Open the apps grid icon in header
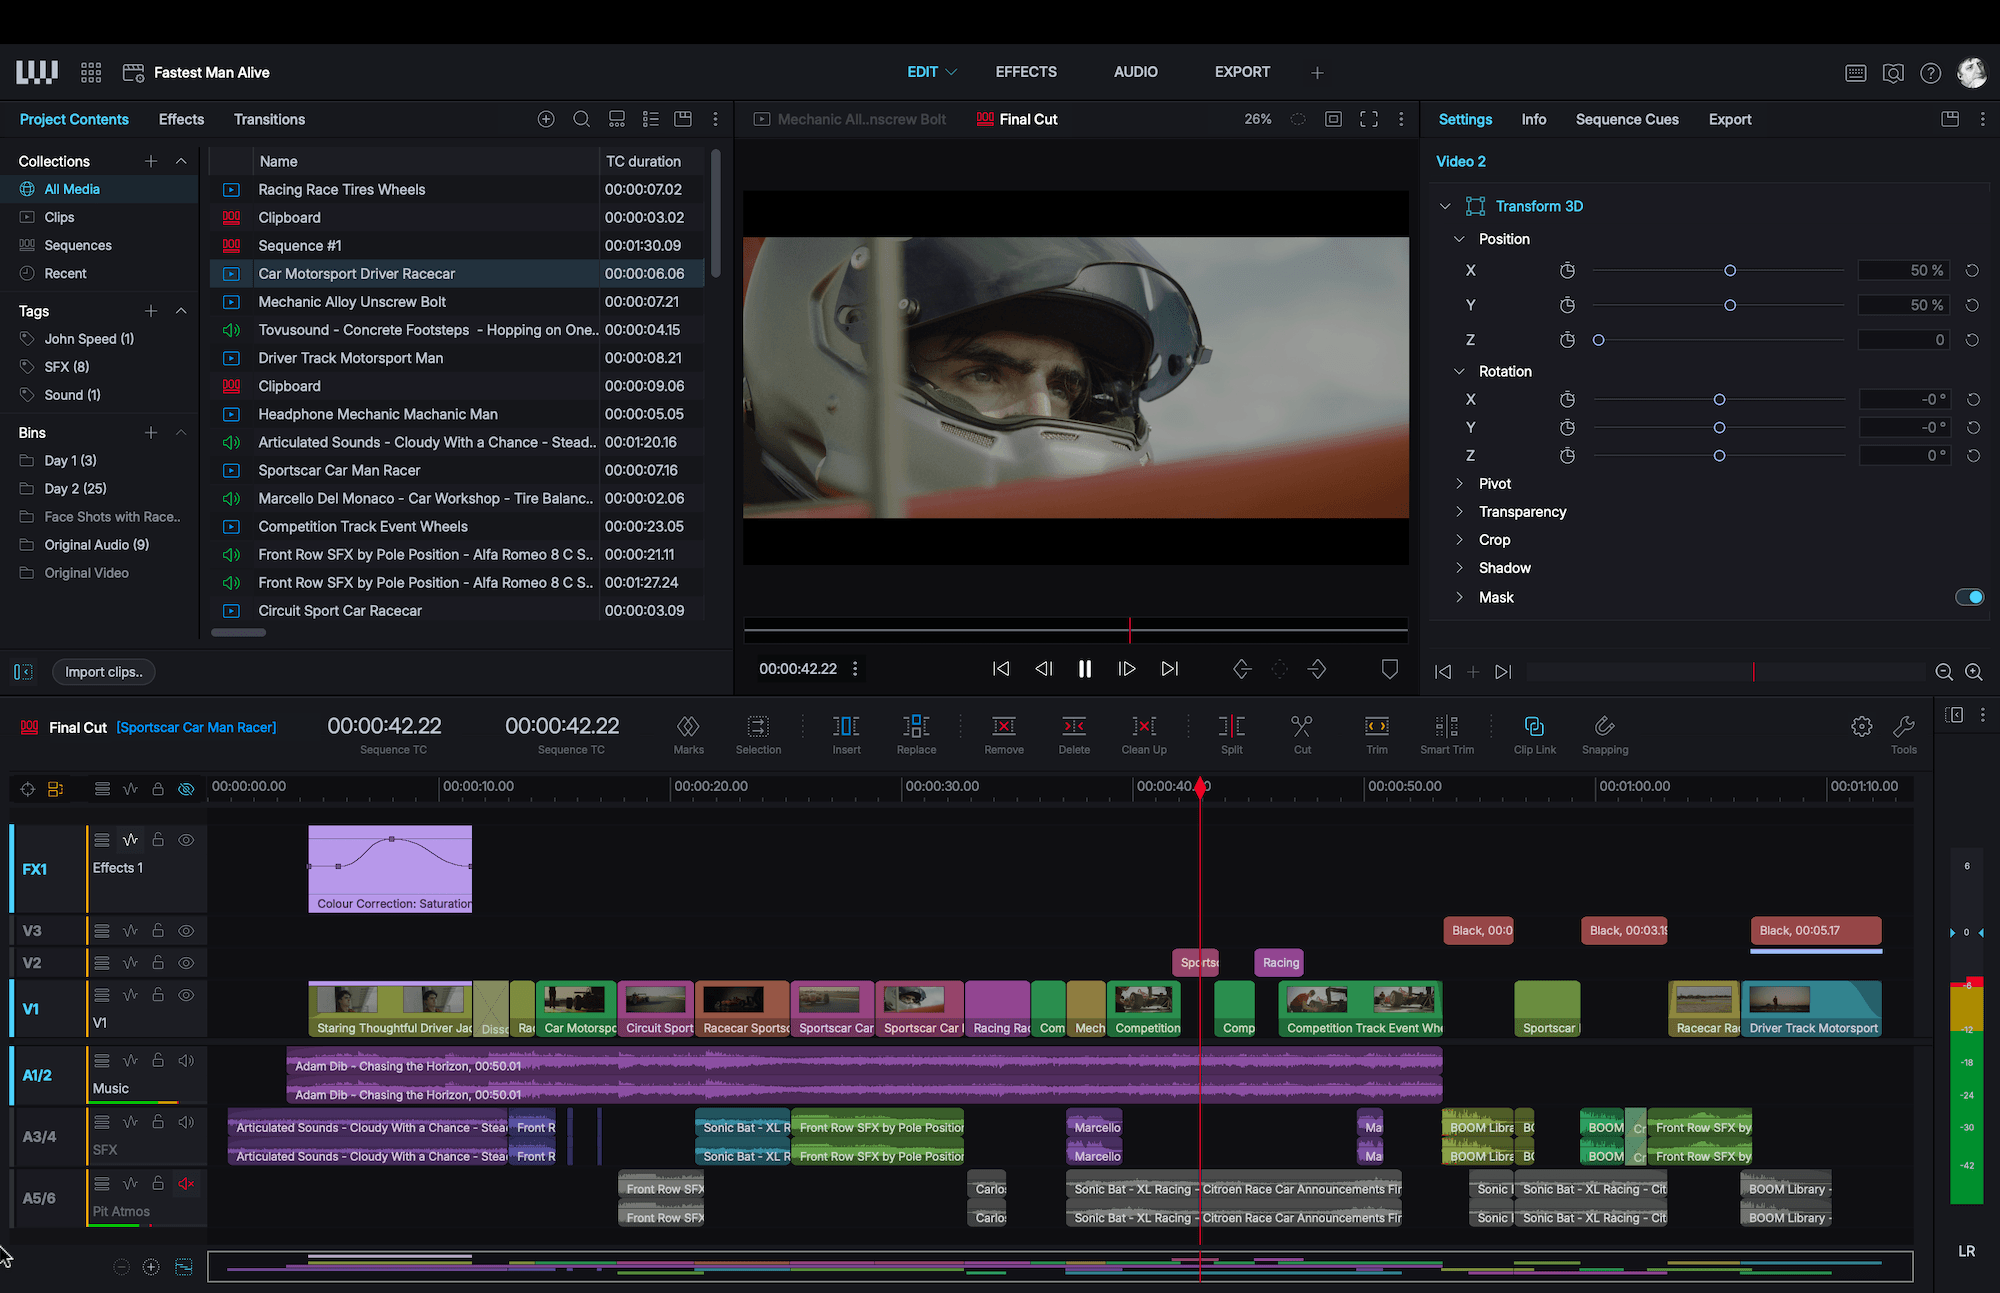This screenshot has height=1293, width=2000. click(x=91, y=72)
